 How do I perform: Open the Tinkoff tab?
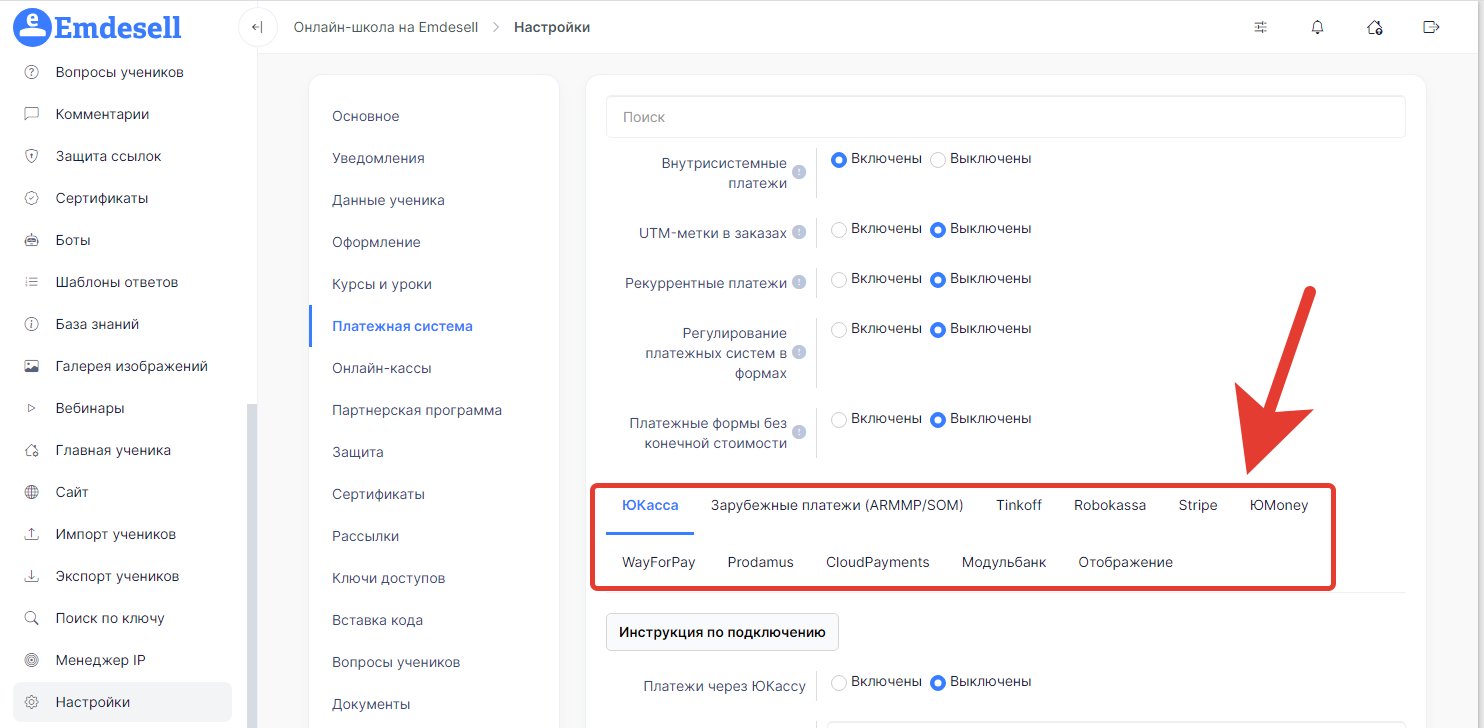(1019, 505)
